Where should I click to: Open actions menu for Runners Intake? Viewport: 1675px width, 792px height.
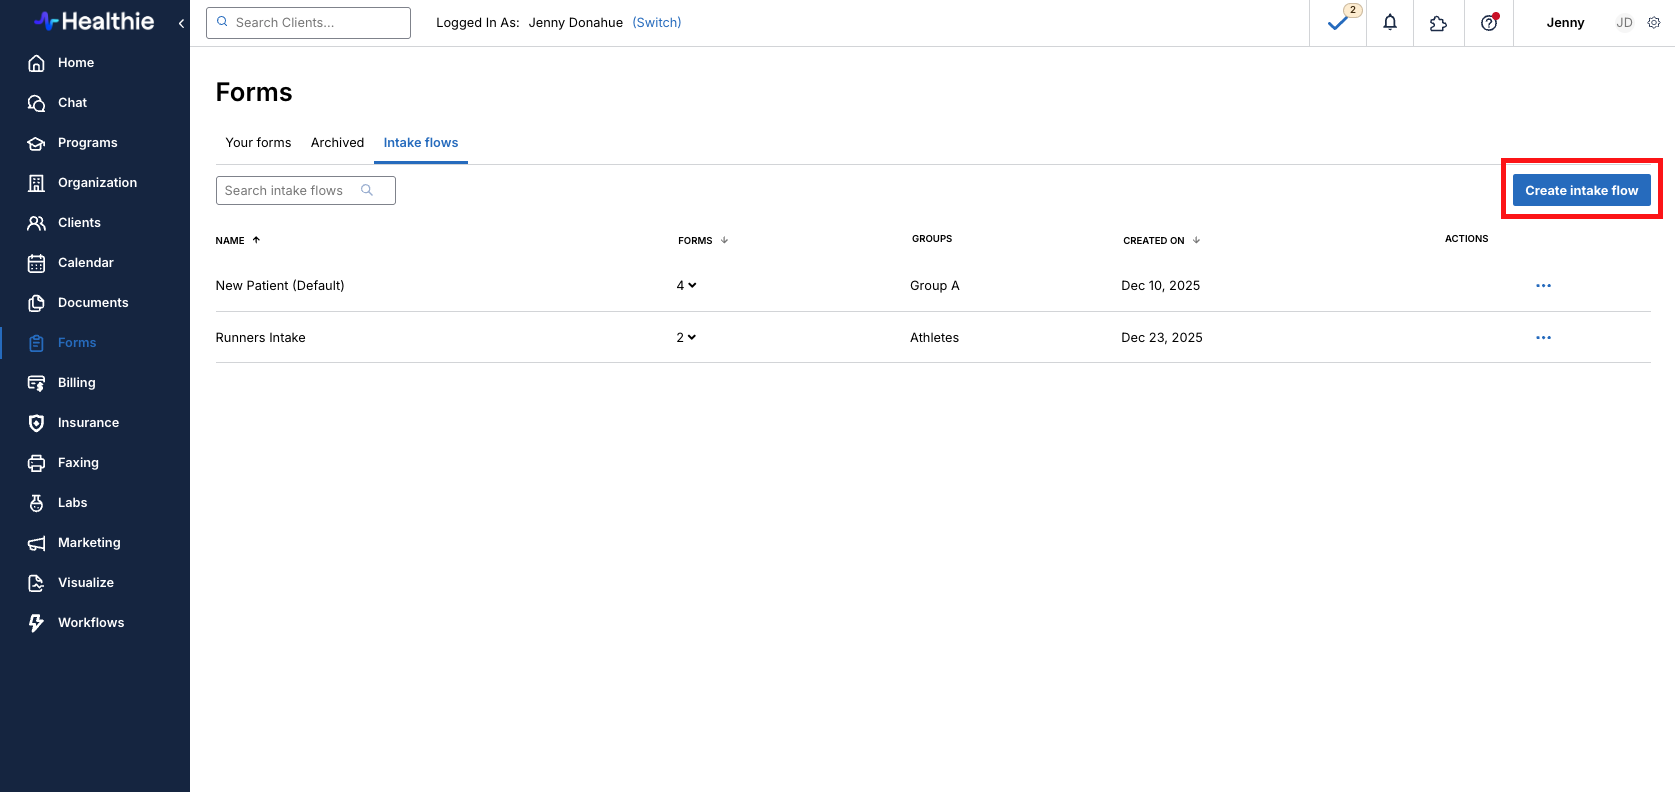1543,337
